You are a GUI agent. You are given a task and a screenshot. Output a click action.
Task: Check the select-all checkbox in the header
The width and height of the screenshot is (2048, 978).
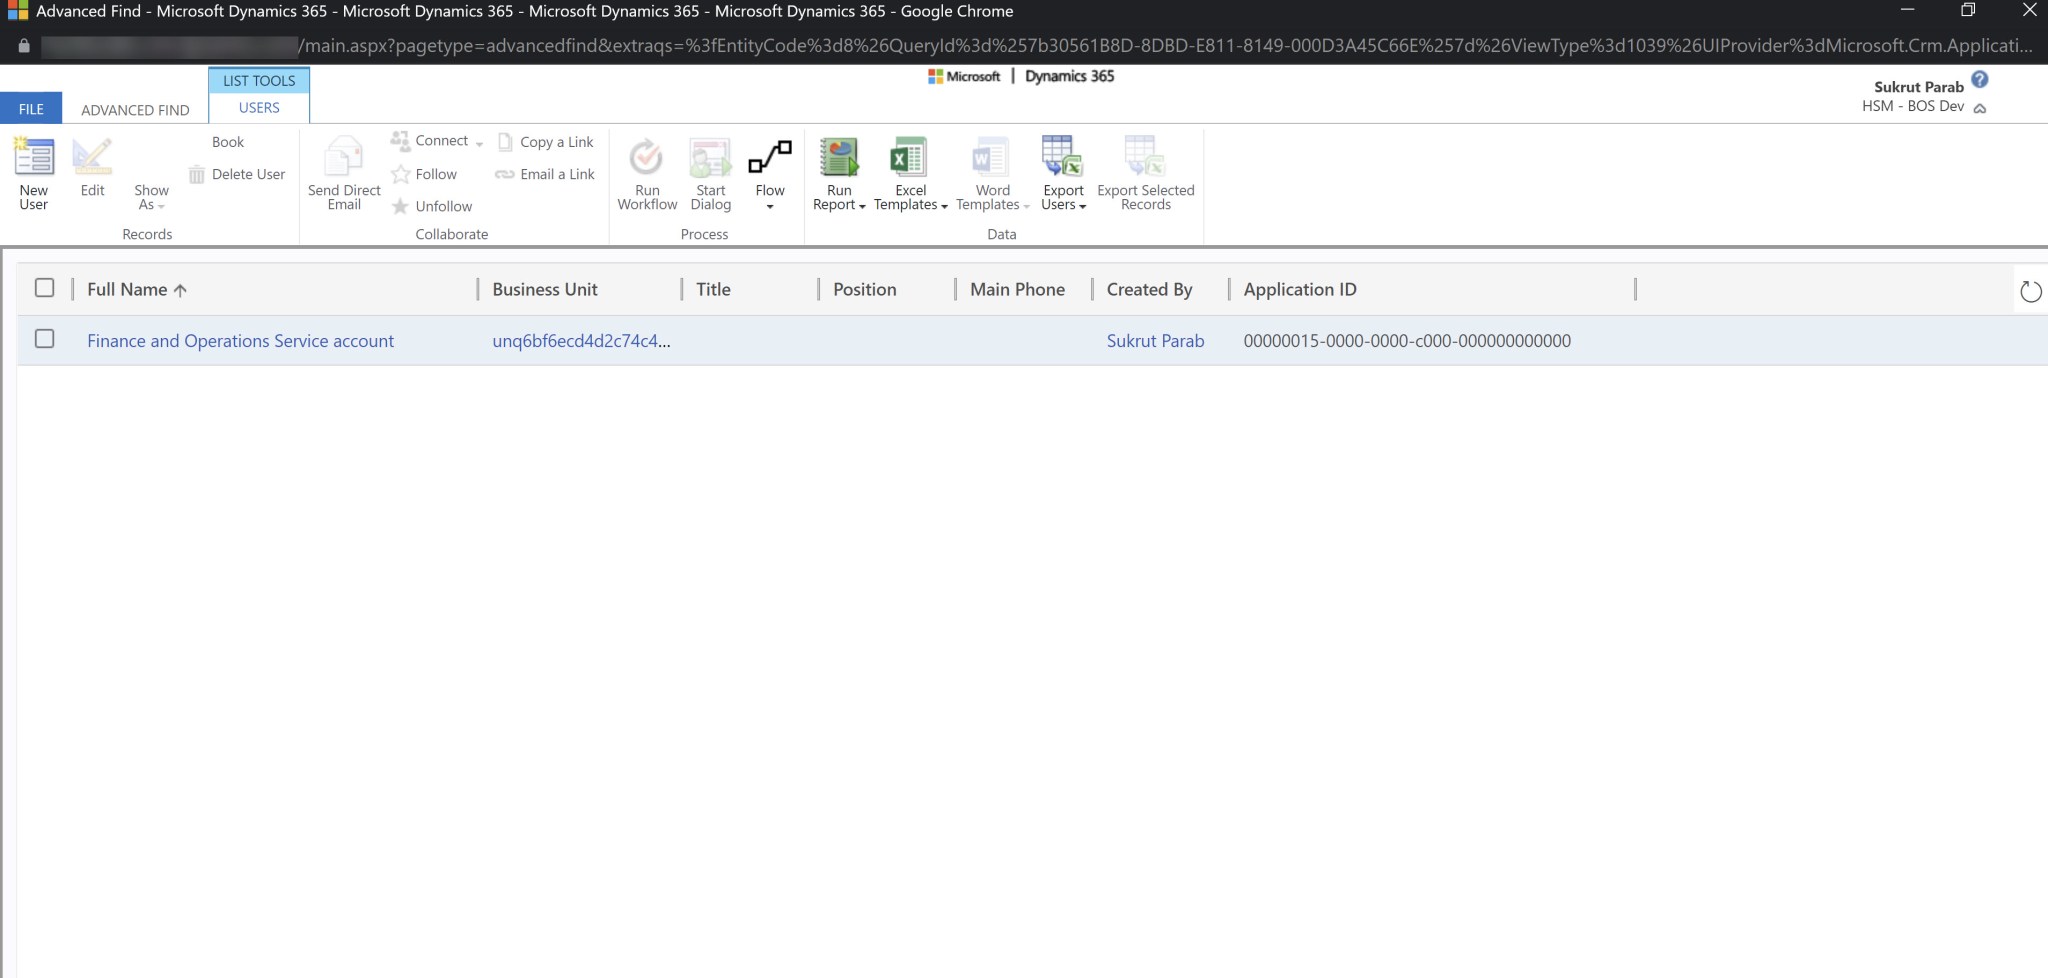coord(44,287)
